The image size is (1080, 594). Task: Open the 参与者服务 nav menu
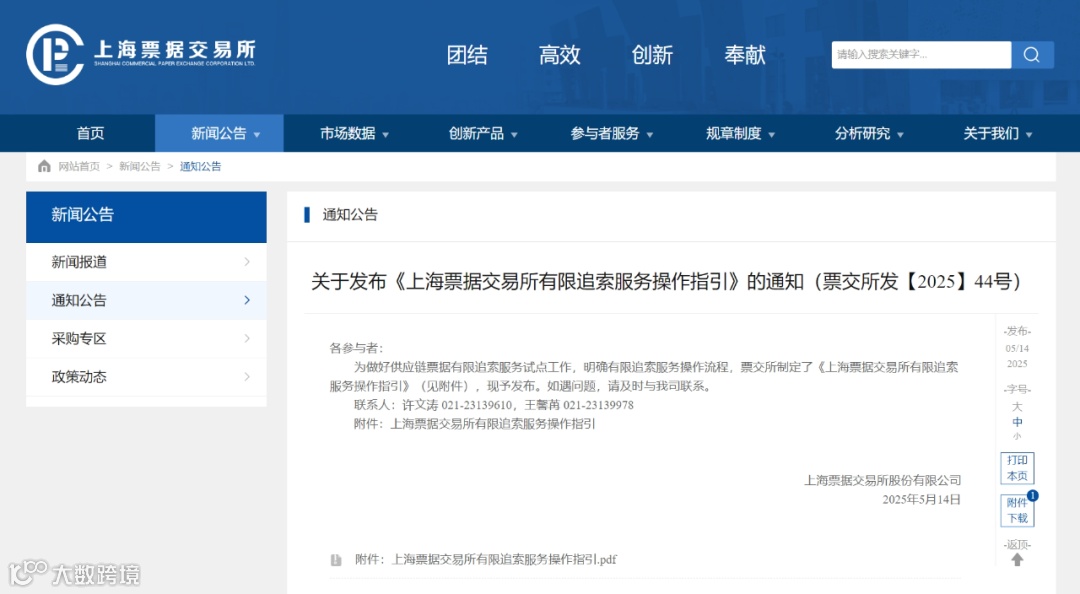tap(605, 133)
